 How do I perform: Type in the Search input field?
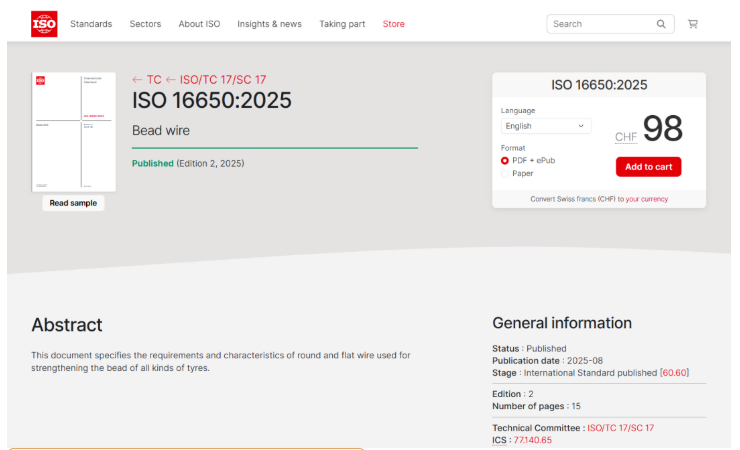(x=600, y=24)
